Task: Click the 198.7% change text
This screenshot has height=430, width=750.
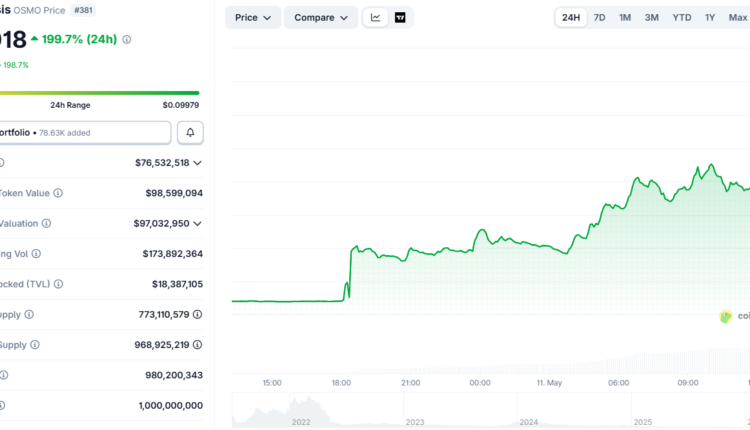Action: 16,65
